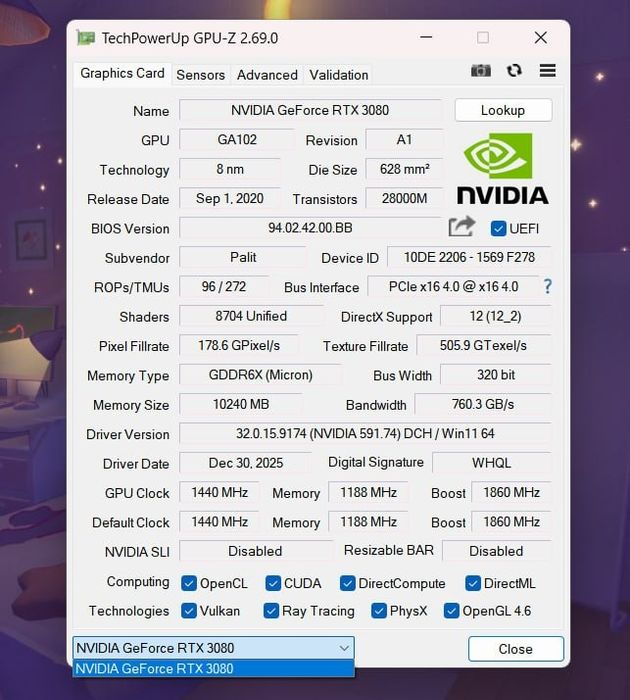Viewport: 630px width, 700px height.
Task: Click the Resizable BAR value Disabled
Action: tap(496, 552)
